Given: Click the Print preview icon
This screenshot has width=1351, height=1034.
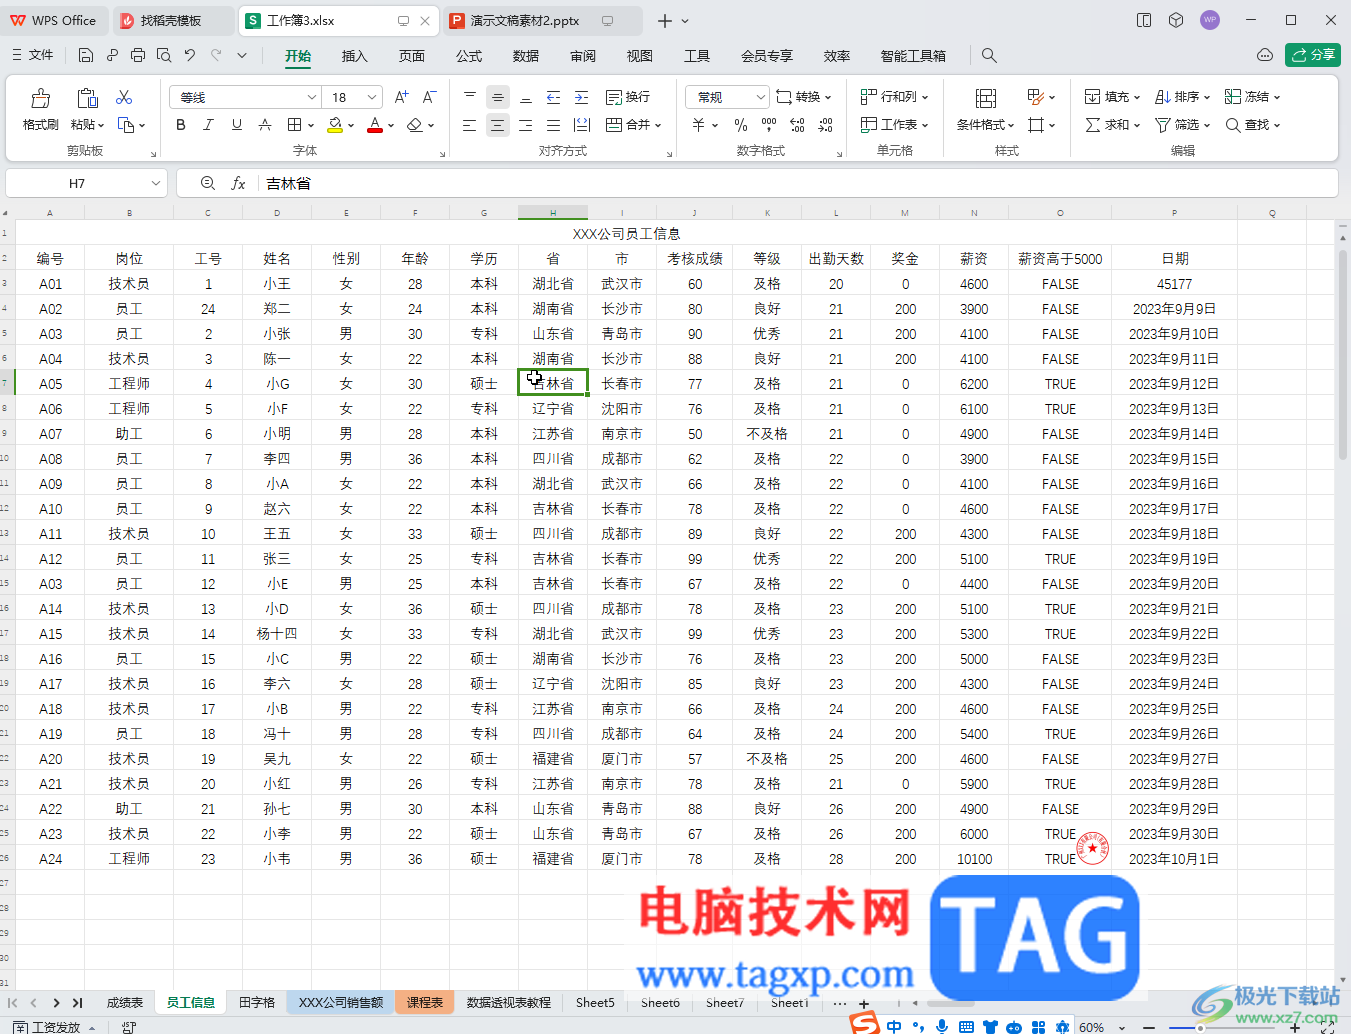Looking at the screenshot, I should pyautogui.click(x=164, y=56).
